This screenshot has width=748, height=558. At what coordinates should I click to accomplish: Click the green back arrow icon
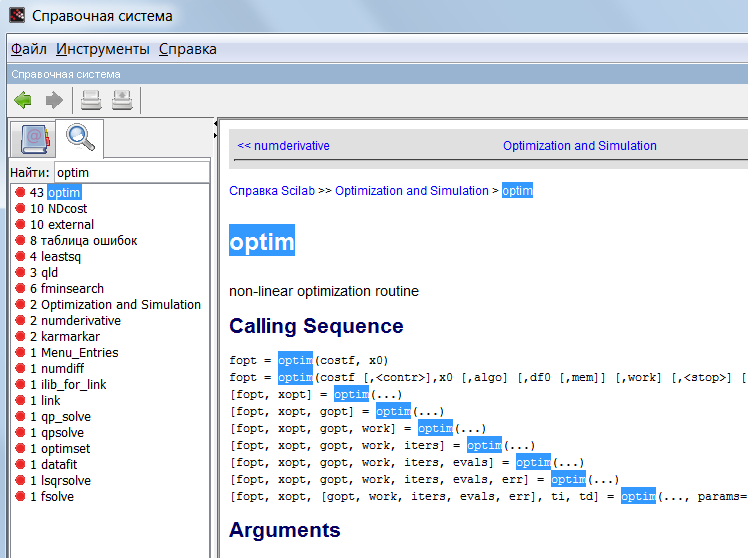point(23,100)
